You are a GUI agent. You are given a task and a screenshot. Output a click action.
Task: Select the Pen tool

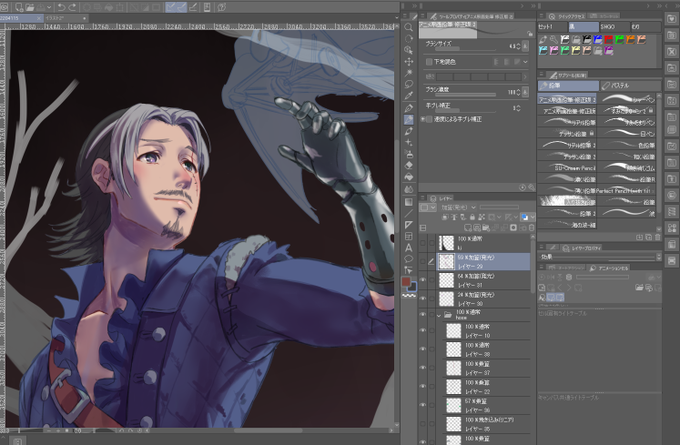point(408,108)
